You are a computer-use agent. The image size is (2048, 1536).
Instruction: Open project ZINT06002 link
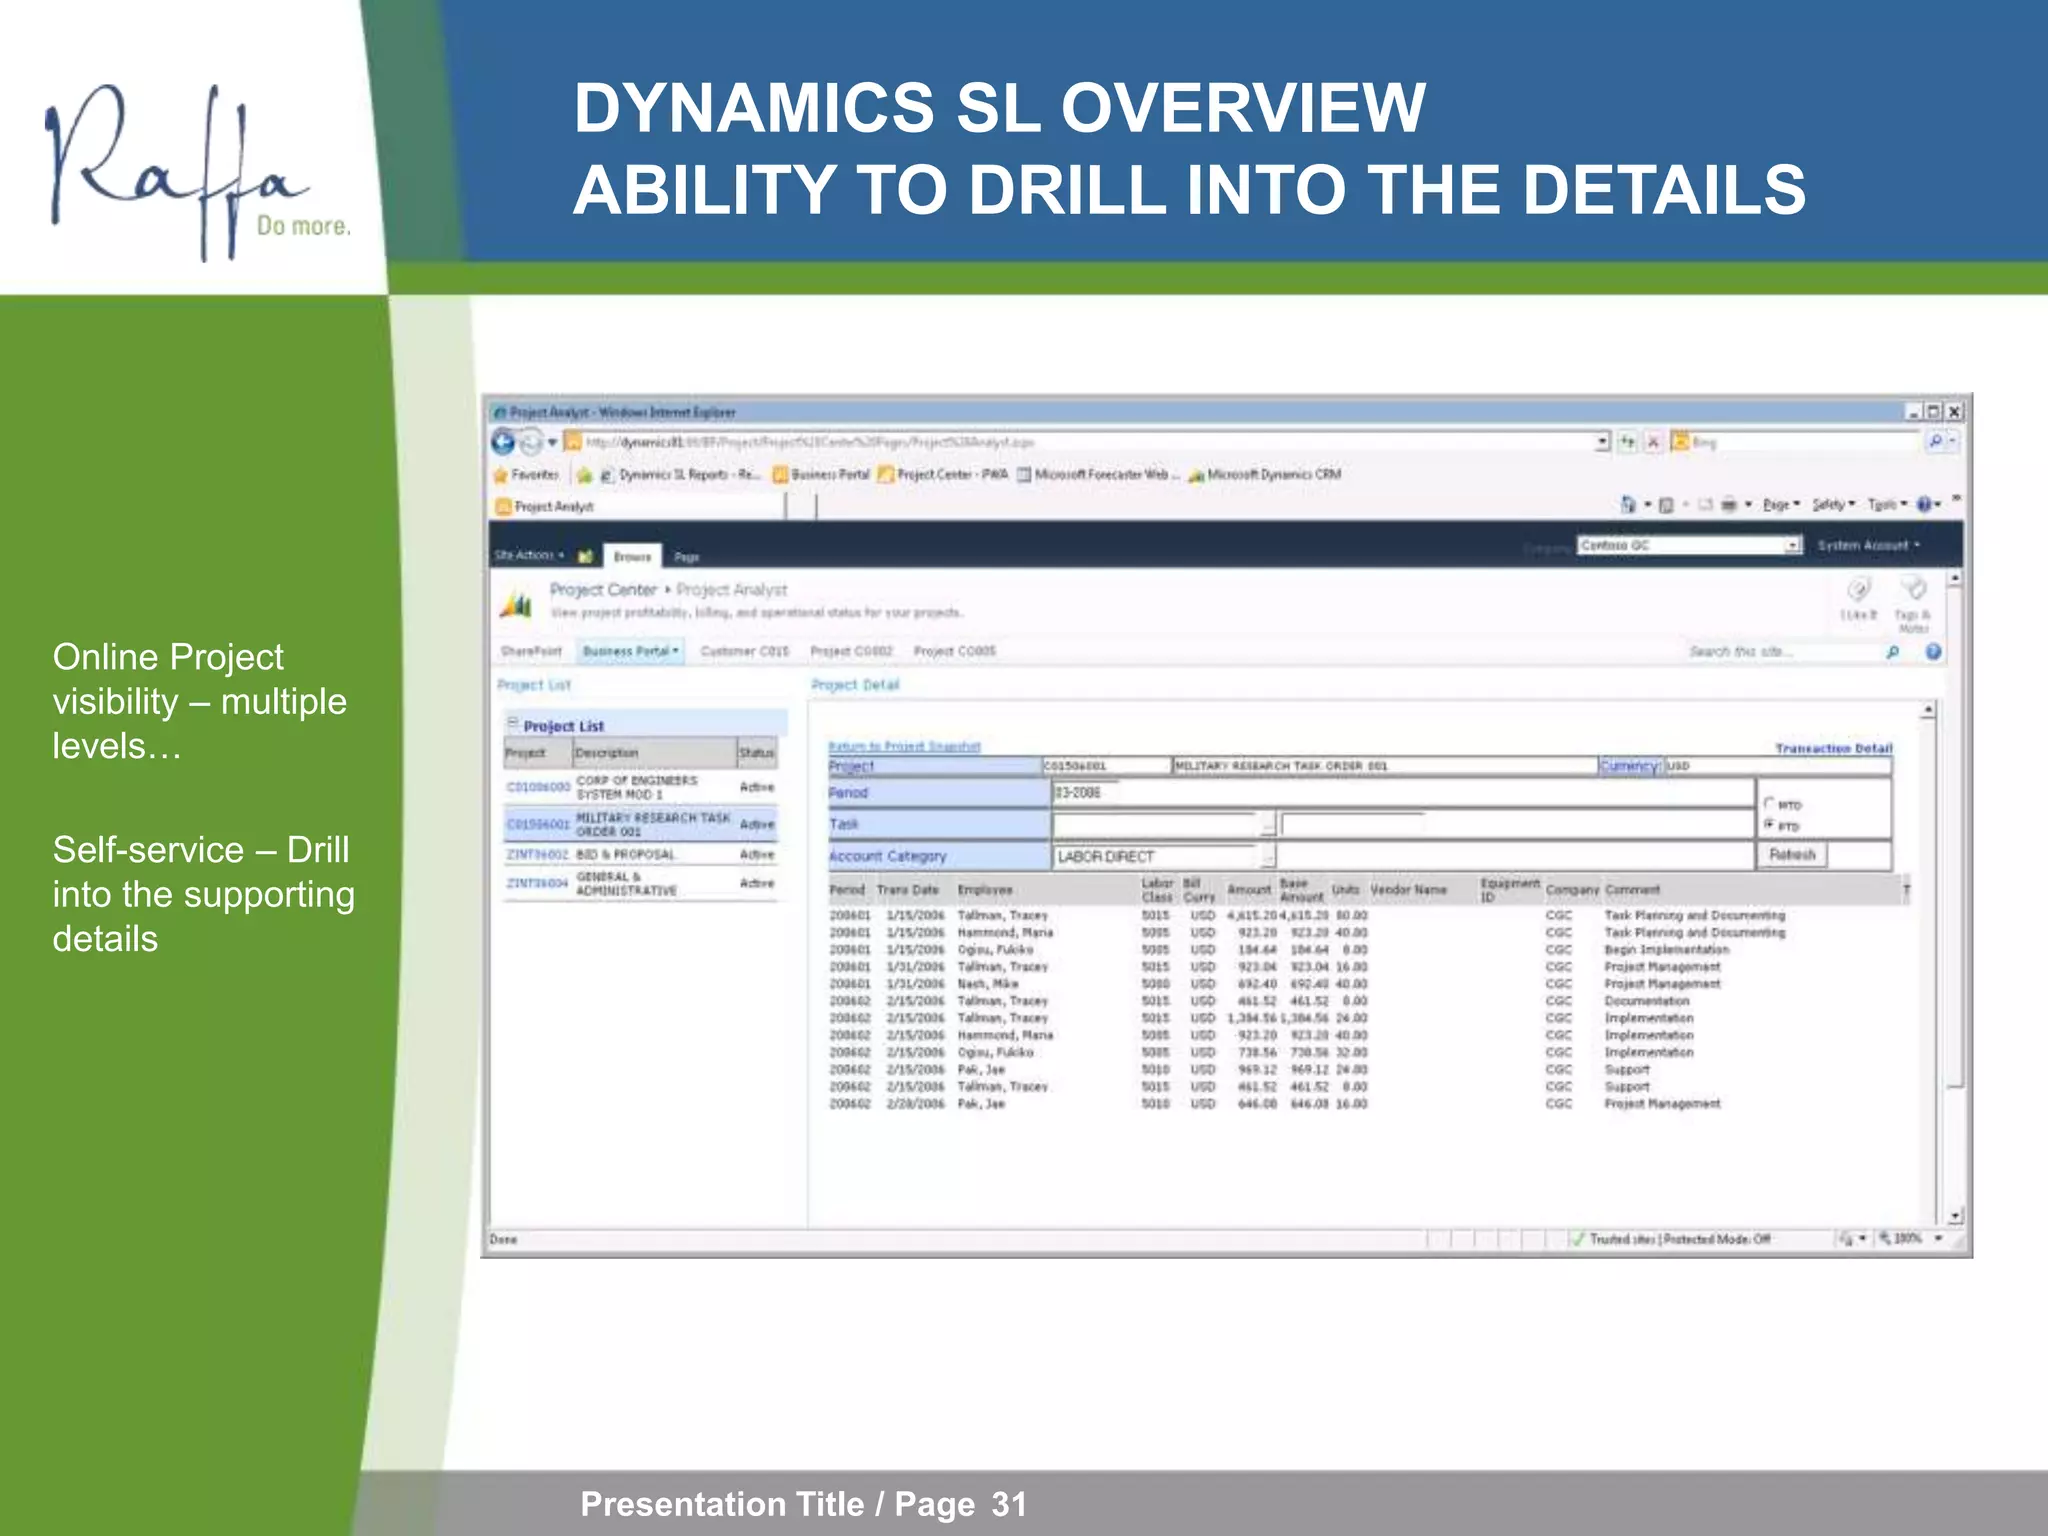(538, 855)
